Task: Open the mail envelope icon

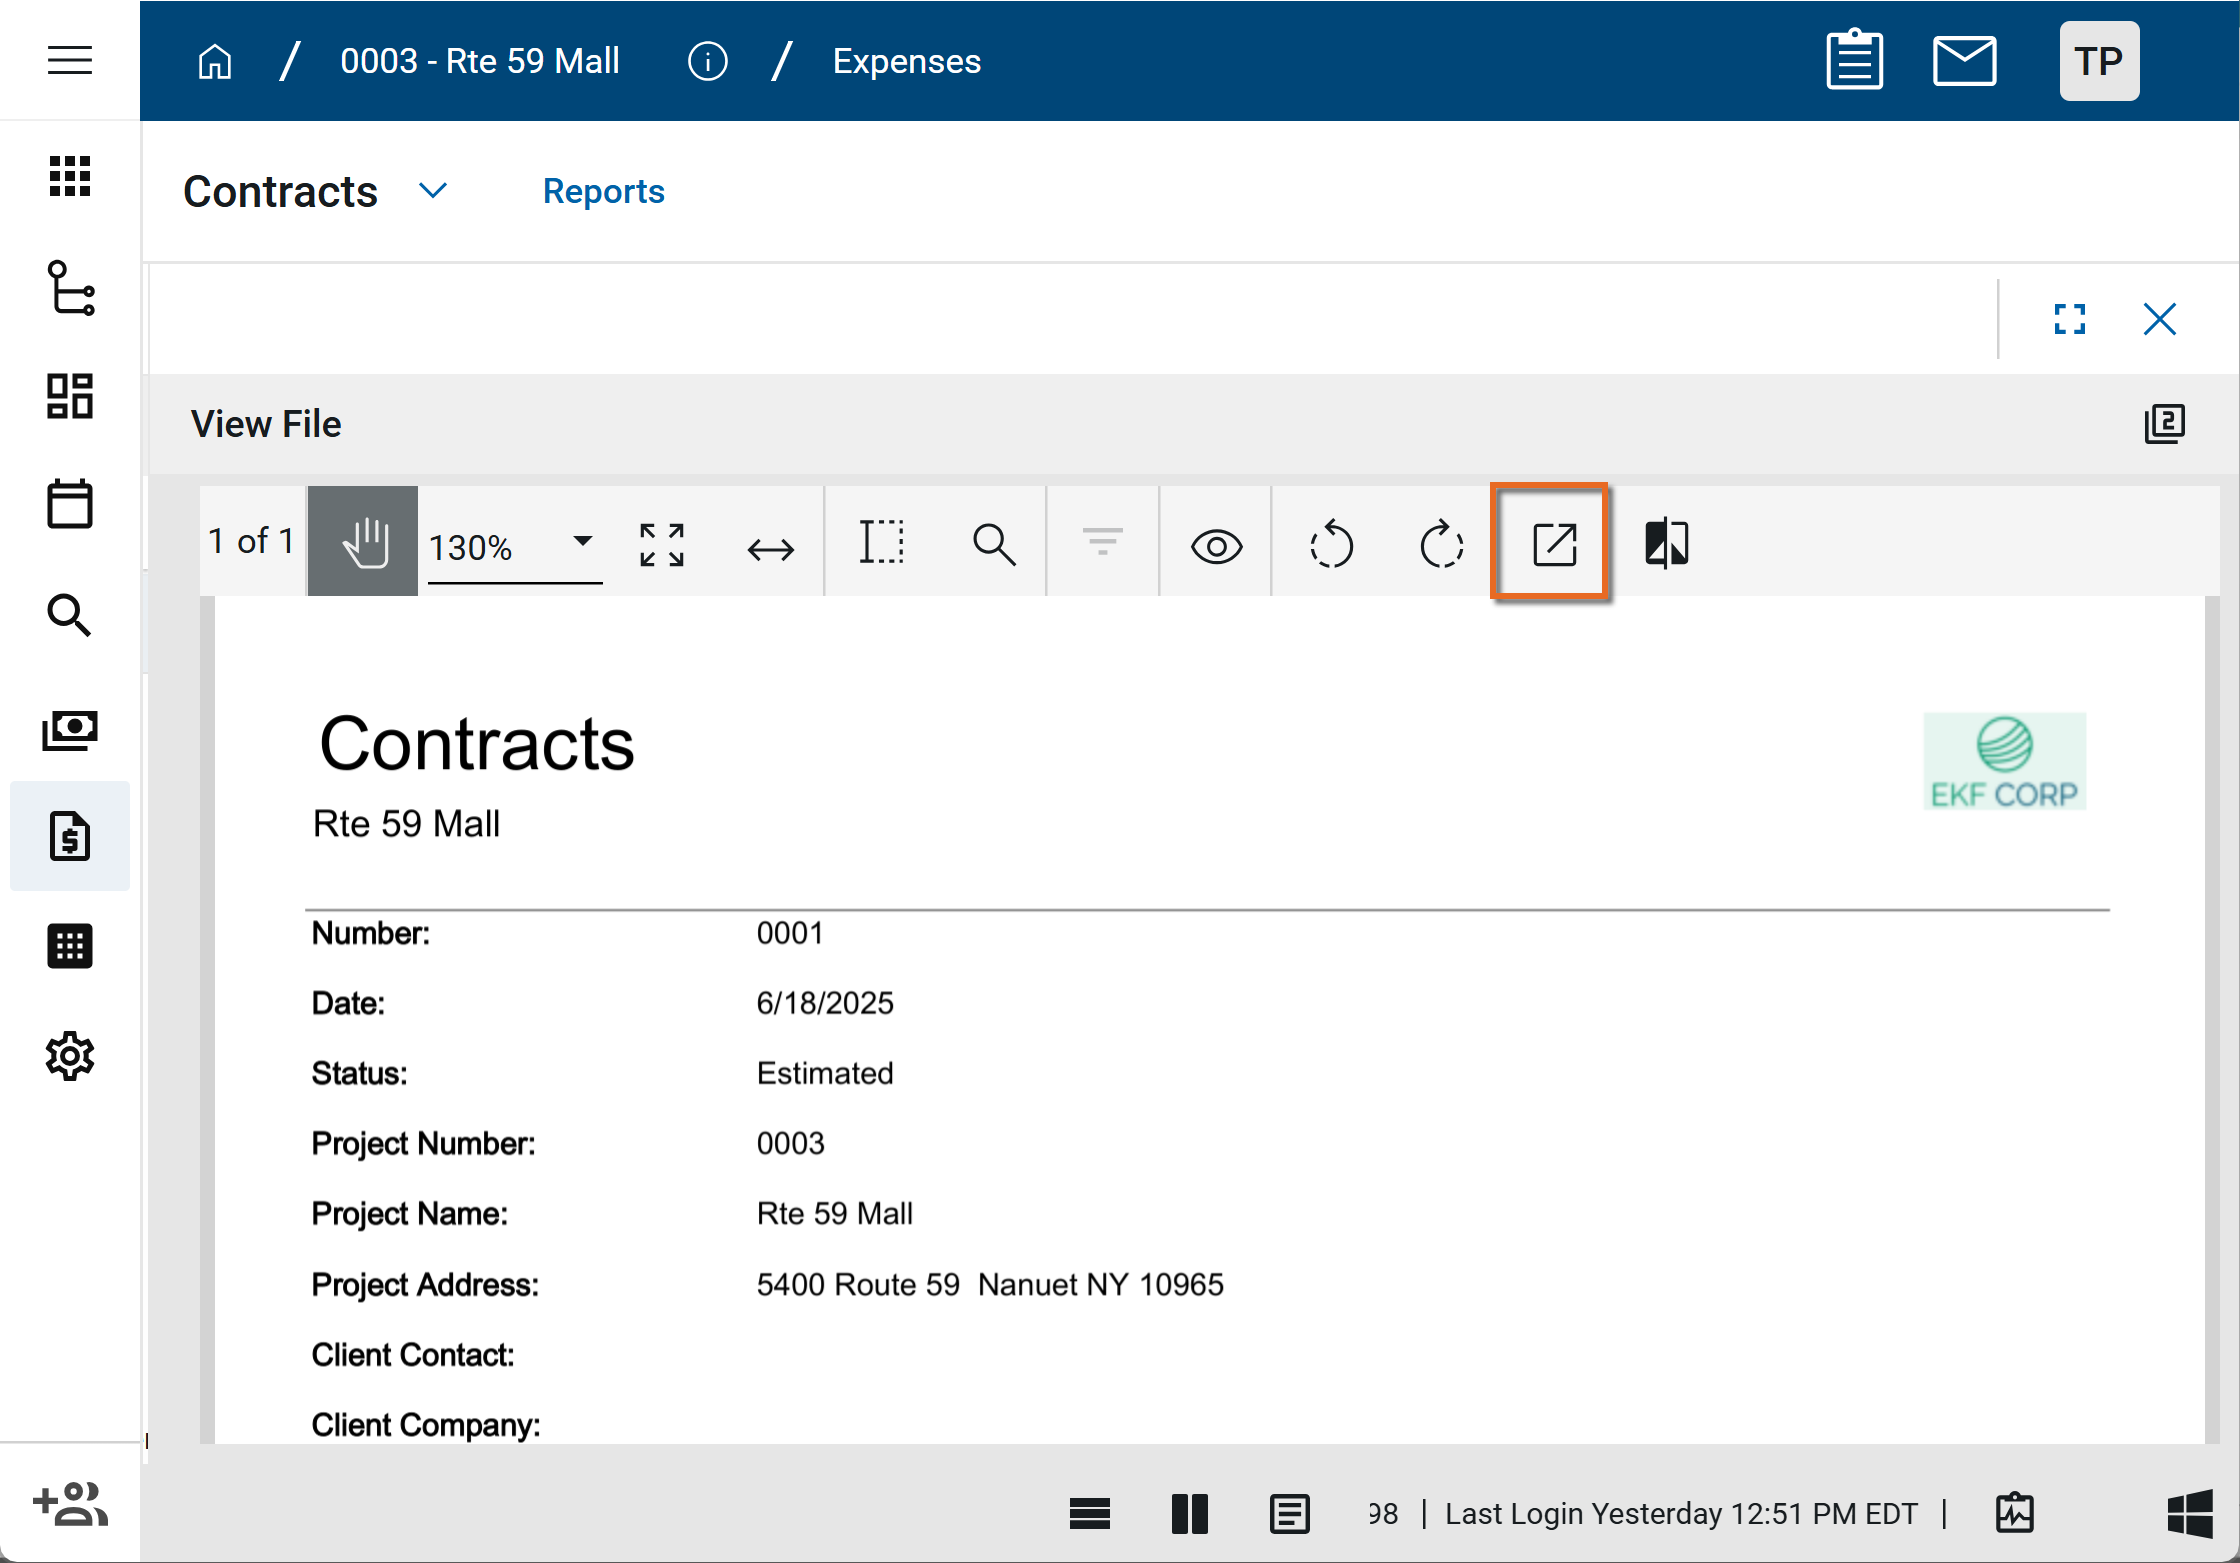Action: click(x=1964, y=61)
